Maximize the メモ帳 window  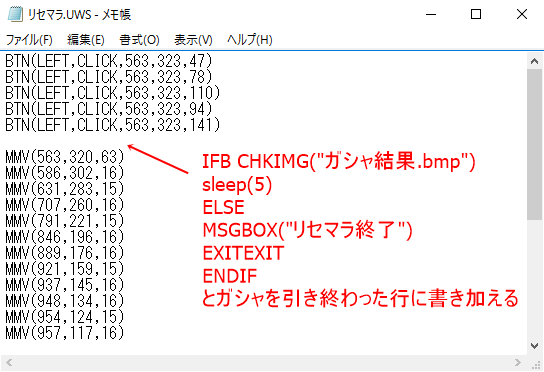point(476,15)
